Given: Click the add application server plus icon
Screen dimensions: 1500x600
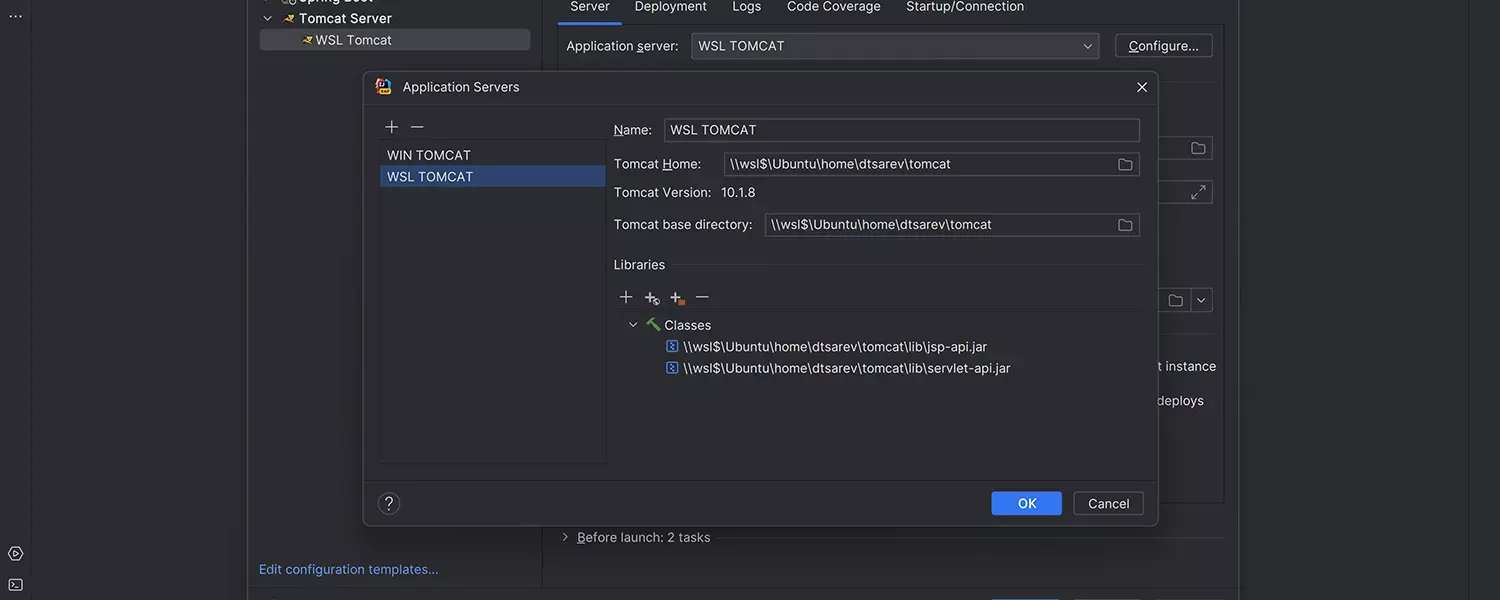Looking at the screenshot, I should click(392, 127).
